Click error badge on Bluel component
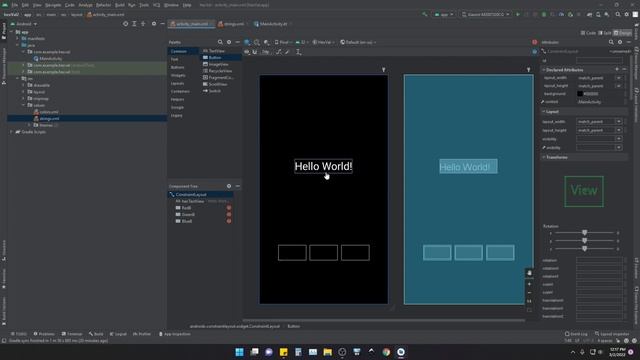Image resolution: width=640 pixels, height=360 pixels. [229, 221]
